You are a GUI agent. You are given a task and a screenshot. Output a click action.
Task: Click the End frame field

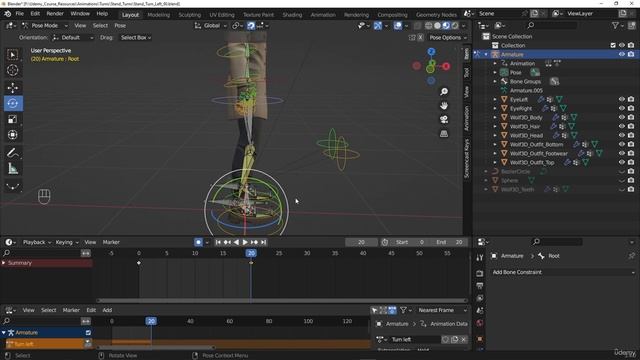point(449,242)
